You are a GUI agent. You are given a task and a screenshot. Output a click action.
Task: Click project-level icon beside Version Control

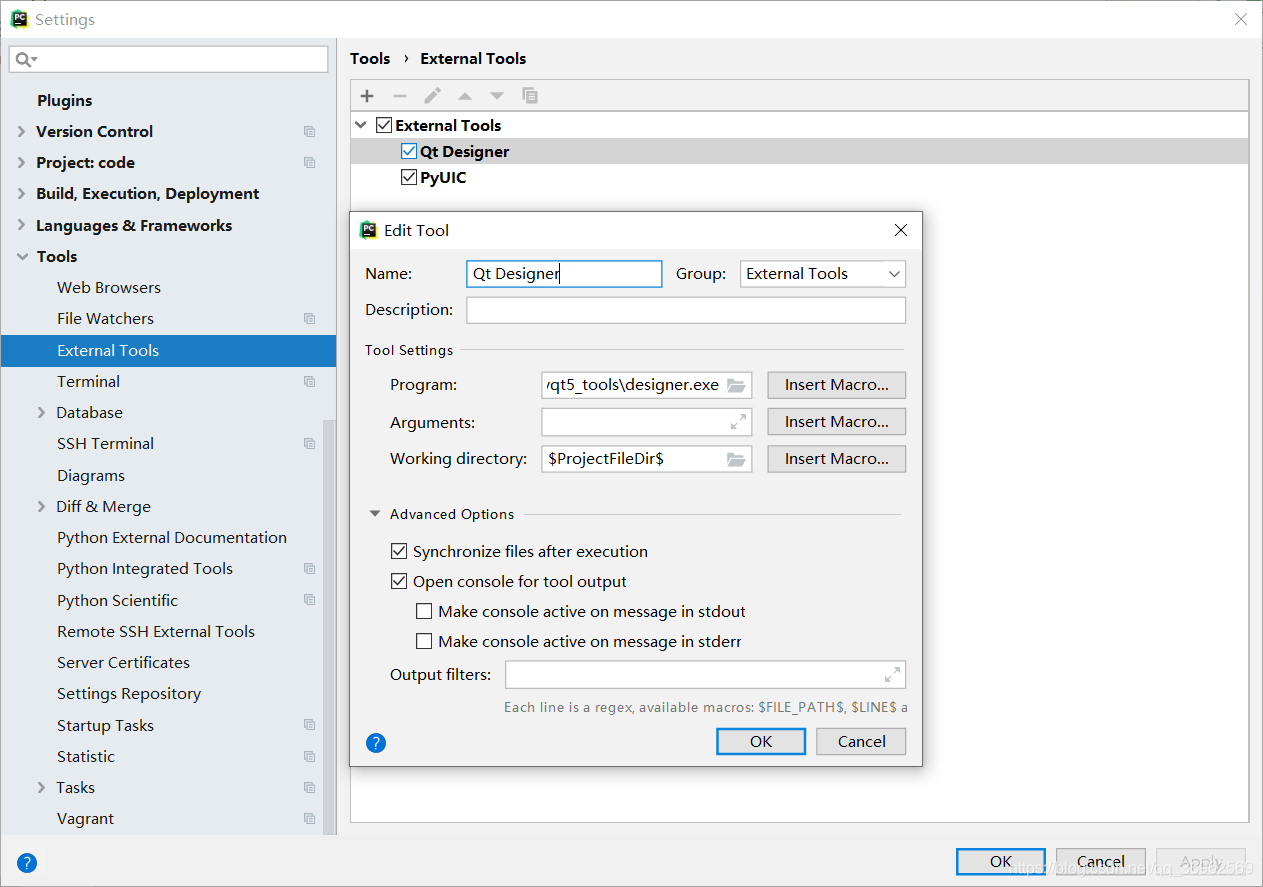(x=309, y=132)
